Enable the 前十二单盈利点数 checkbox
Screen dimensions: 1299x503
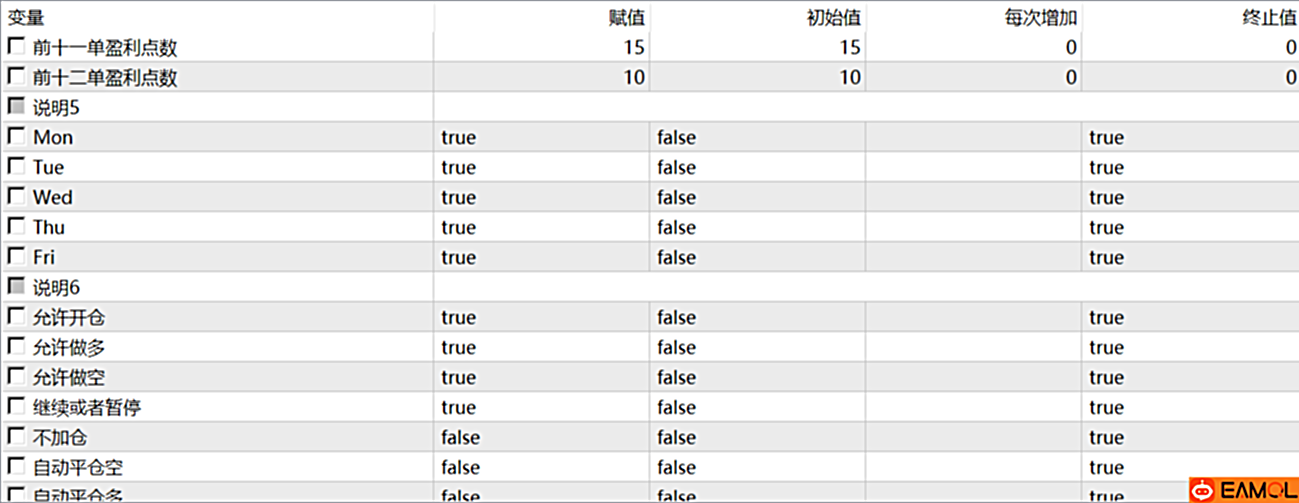pyautogui.click(x=16, y=76)
